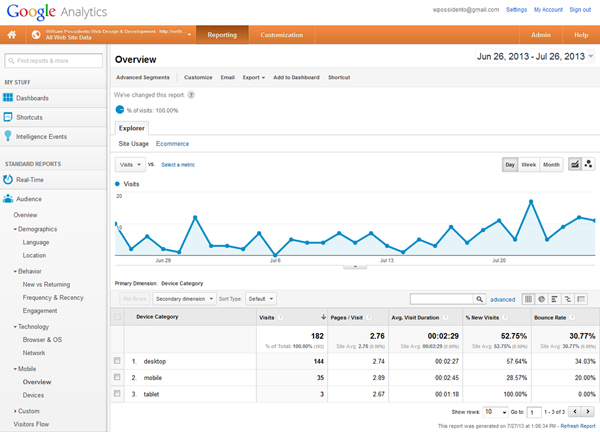The height and width of the screenshot is (432, 600).
Task: Click the chart collapse handle under graph
Action: click(x=355, y=266)
